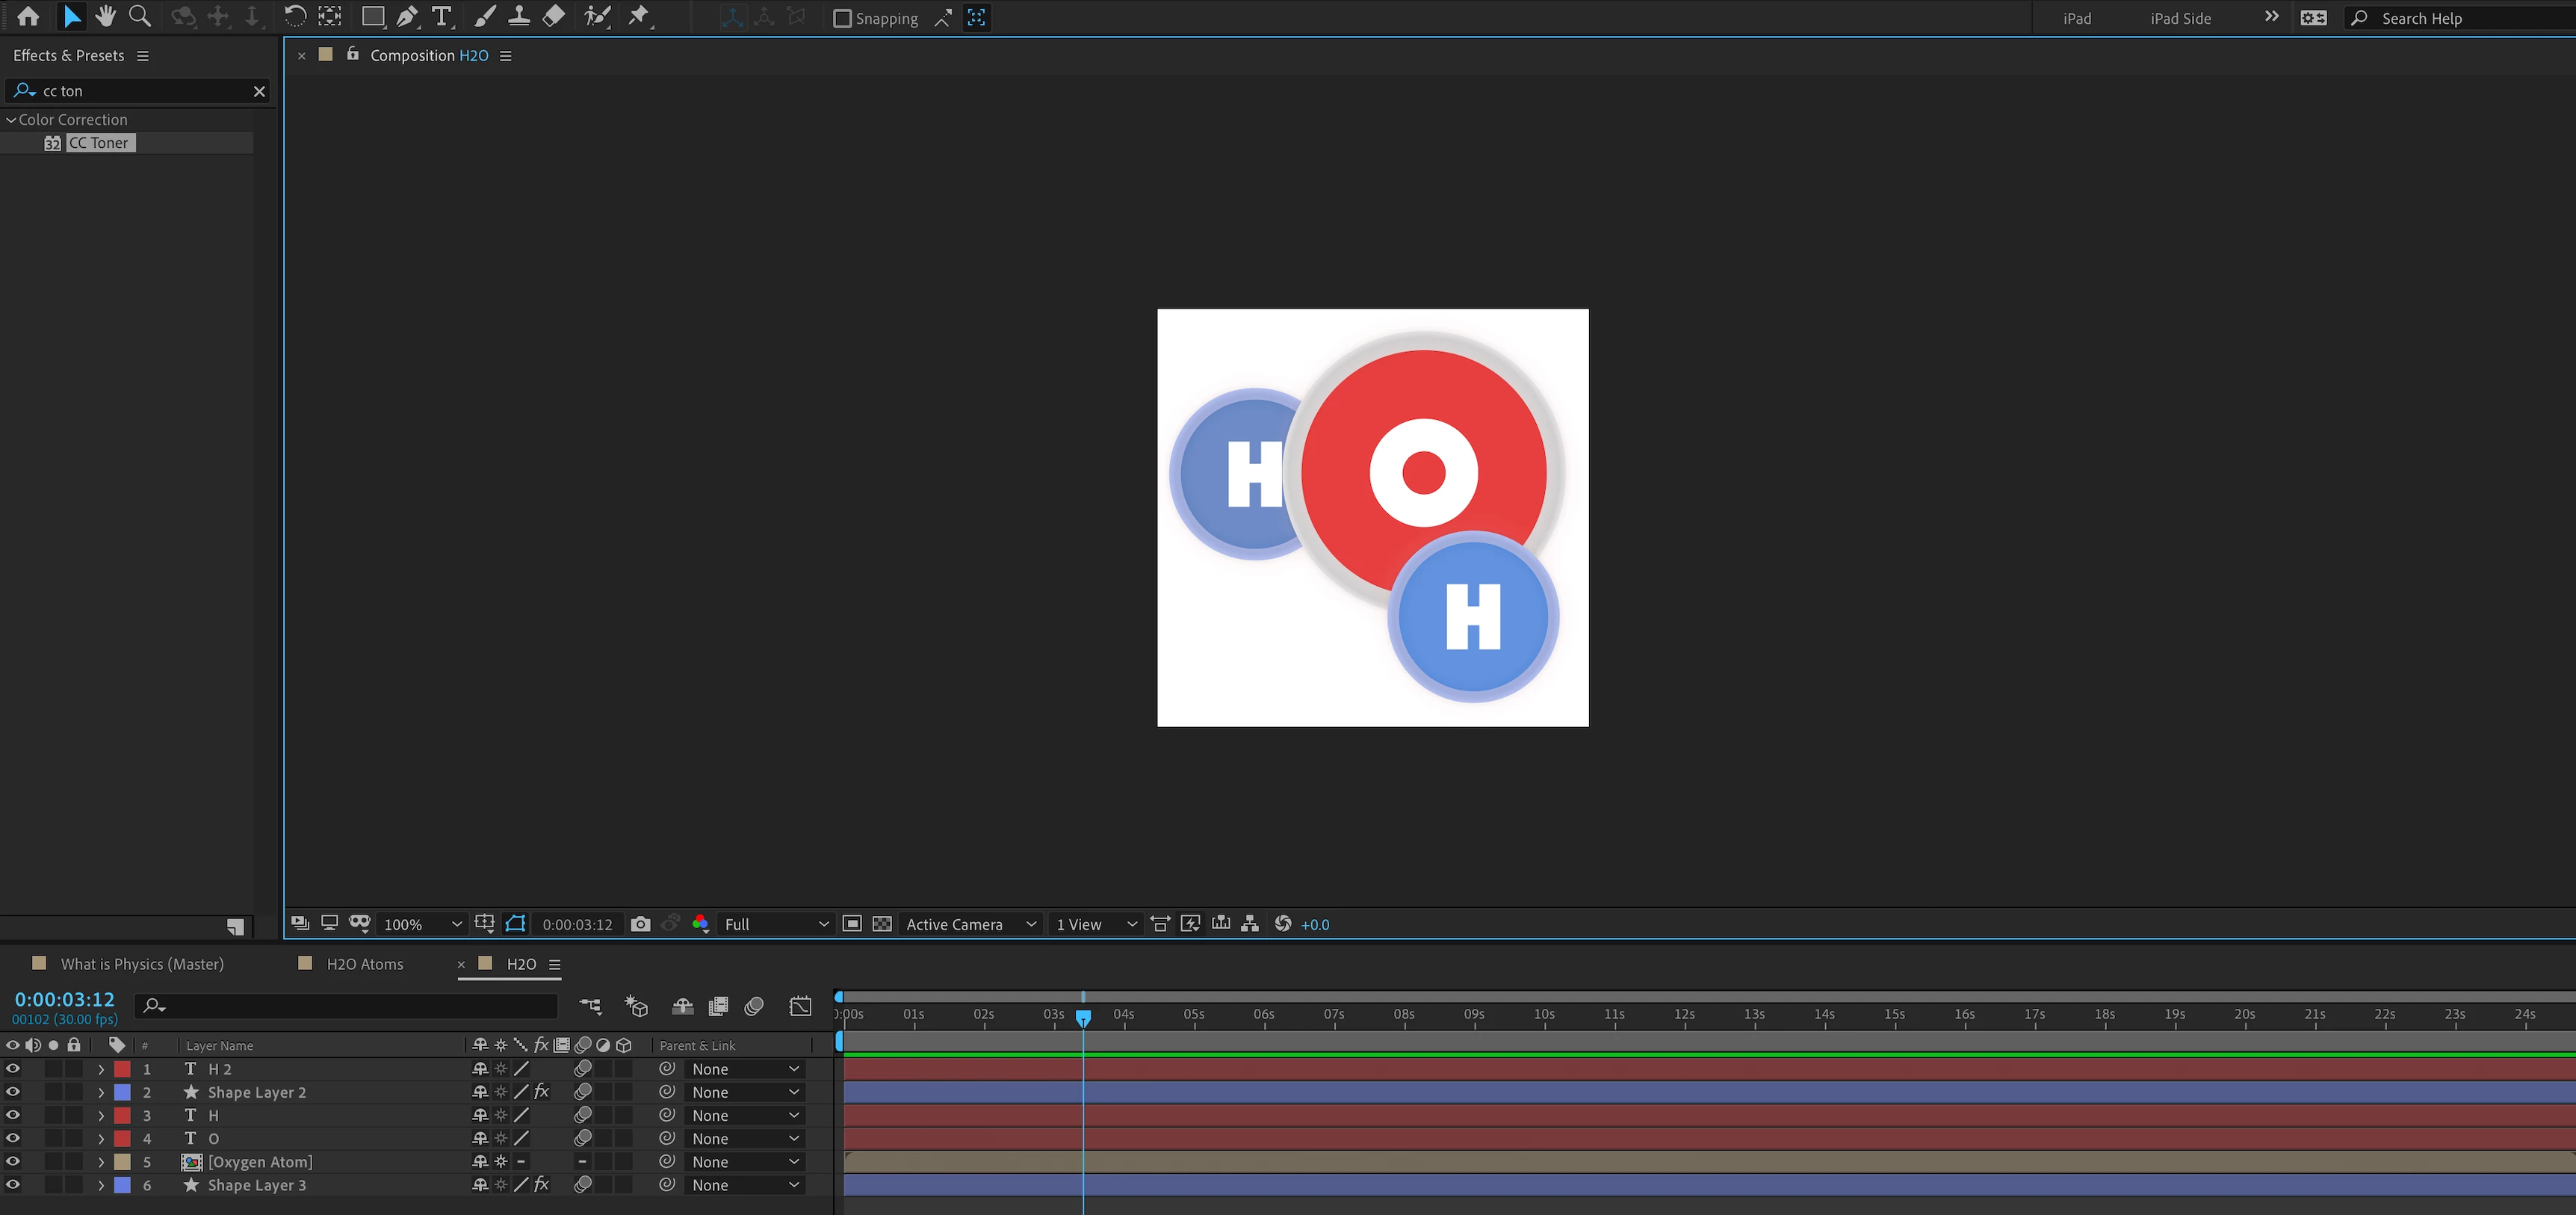2576x1215 pixels.
Task: Enable the Snapping checkbox
Action: tap(842, 18)
